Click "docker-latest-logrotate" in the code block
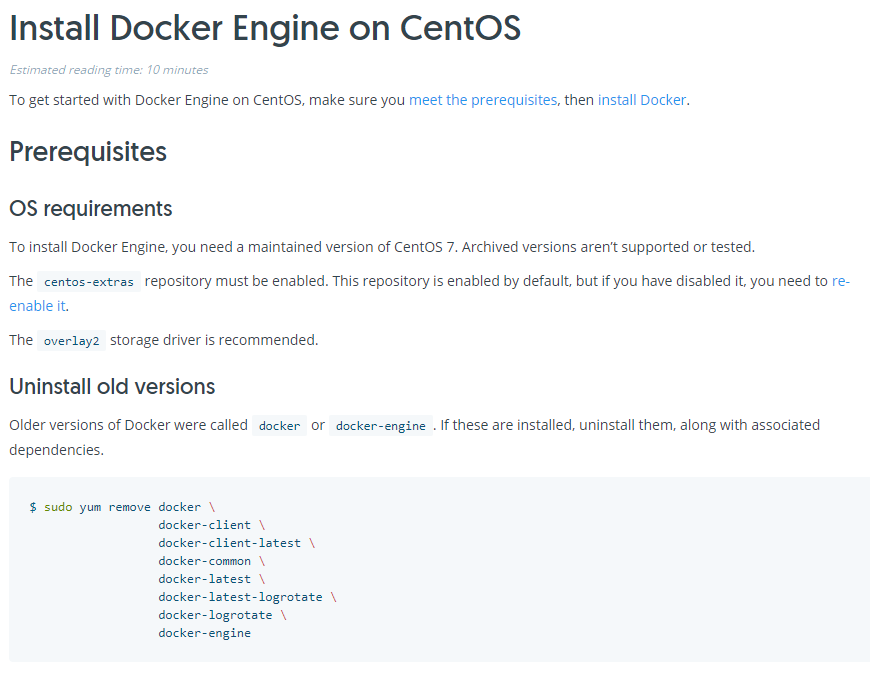The image size is (870, 674). 240,597
